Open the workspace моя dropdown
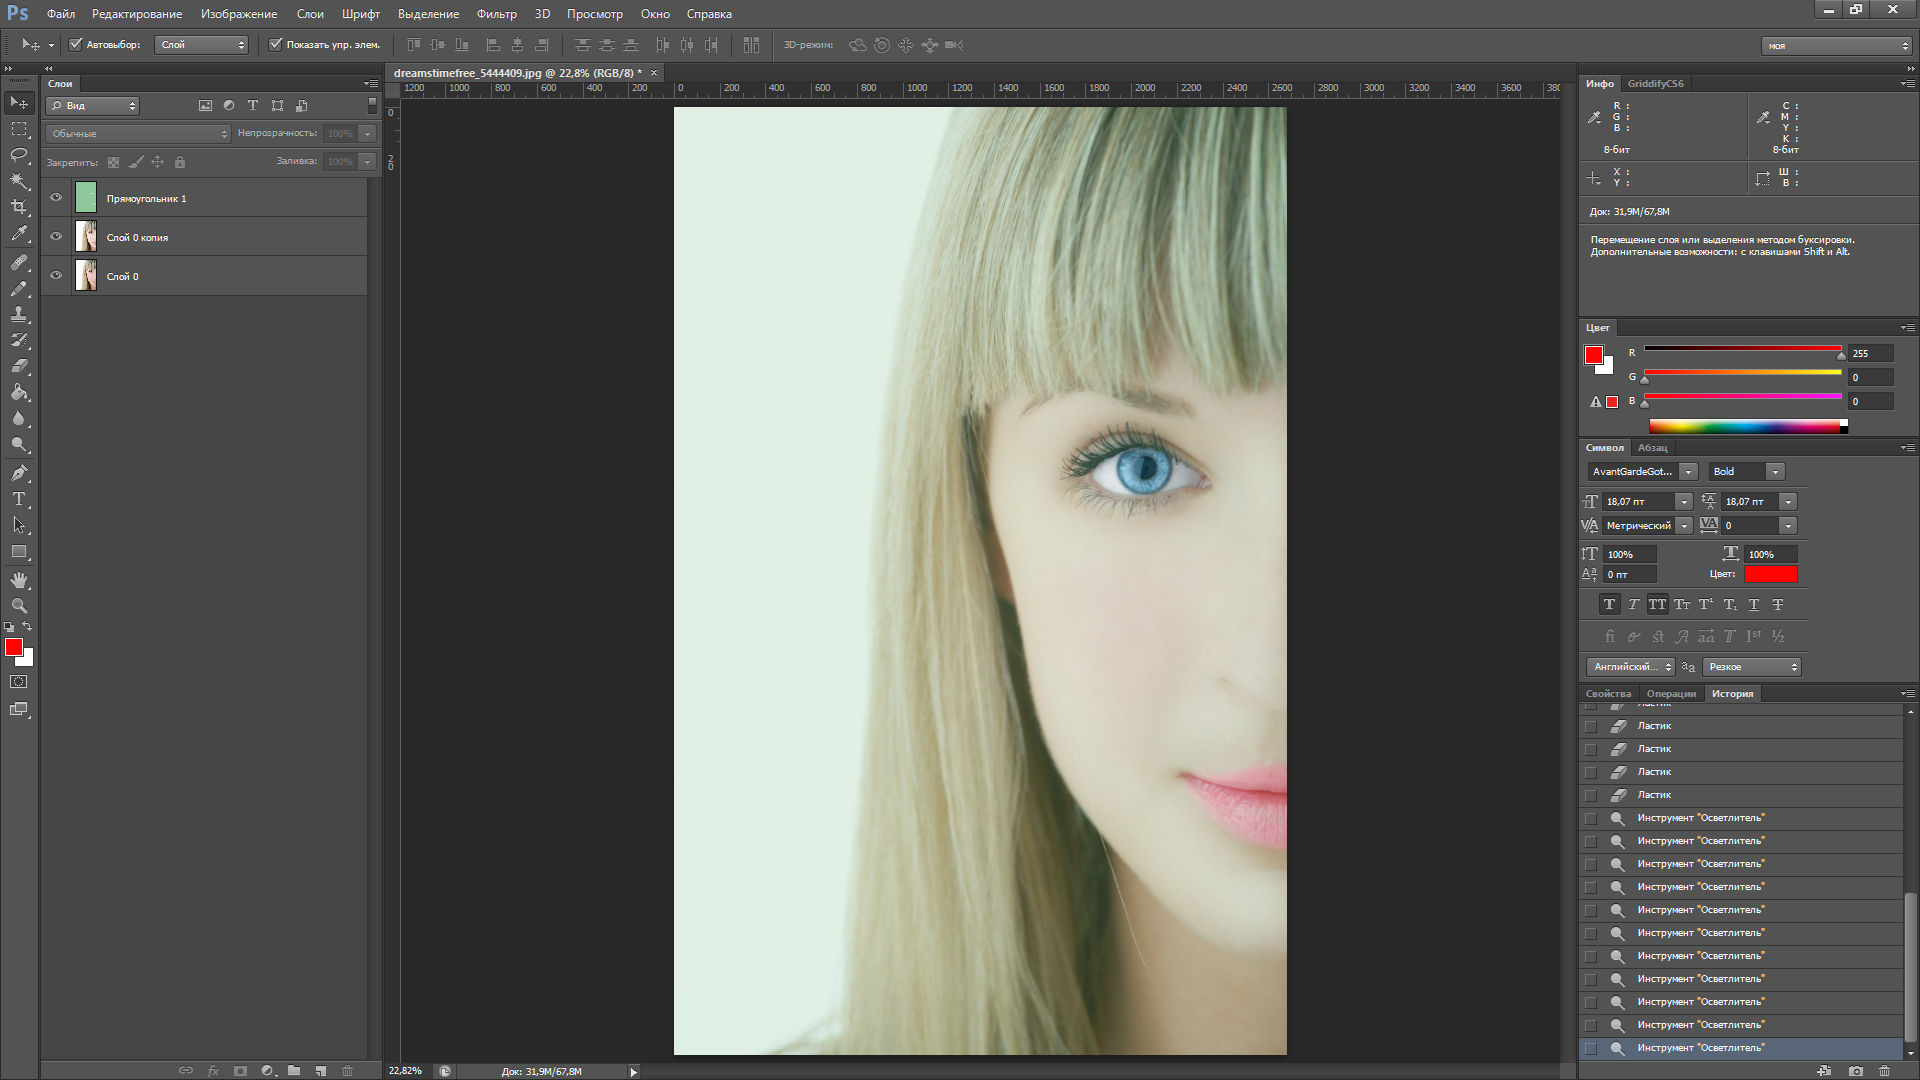The height and width of the screenshot is (1080, 1920). click(1837, 46)
